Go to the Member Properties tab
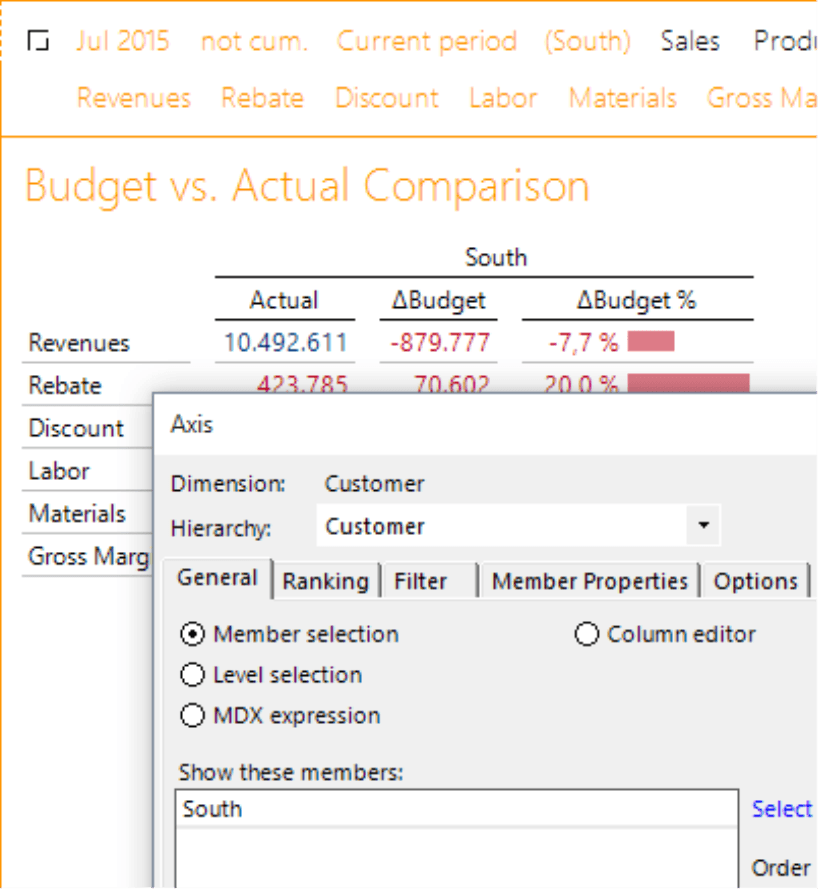 tap(590, 581)
